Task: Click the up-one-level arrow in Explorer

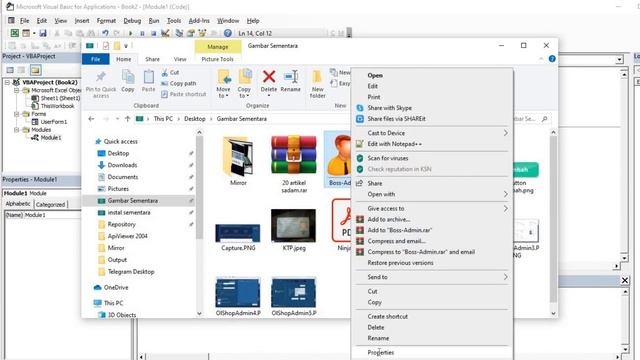Action: [x=127, y=119]
